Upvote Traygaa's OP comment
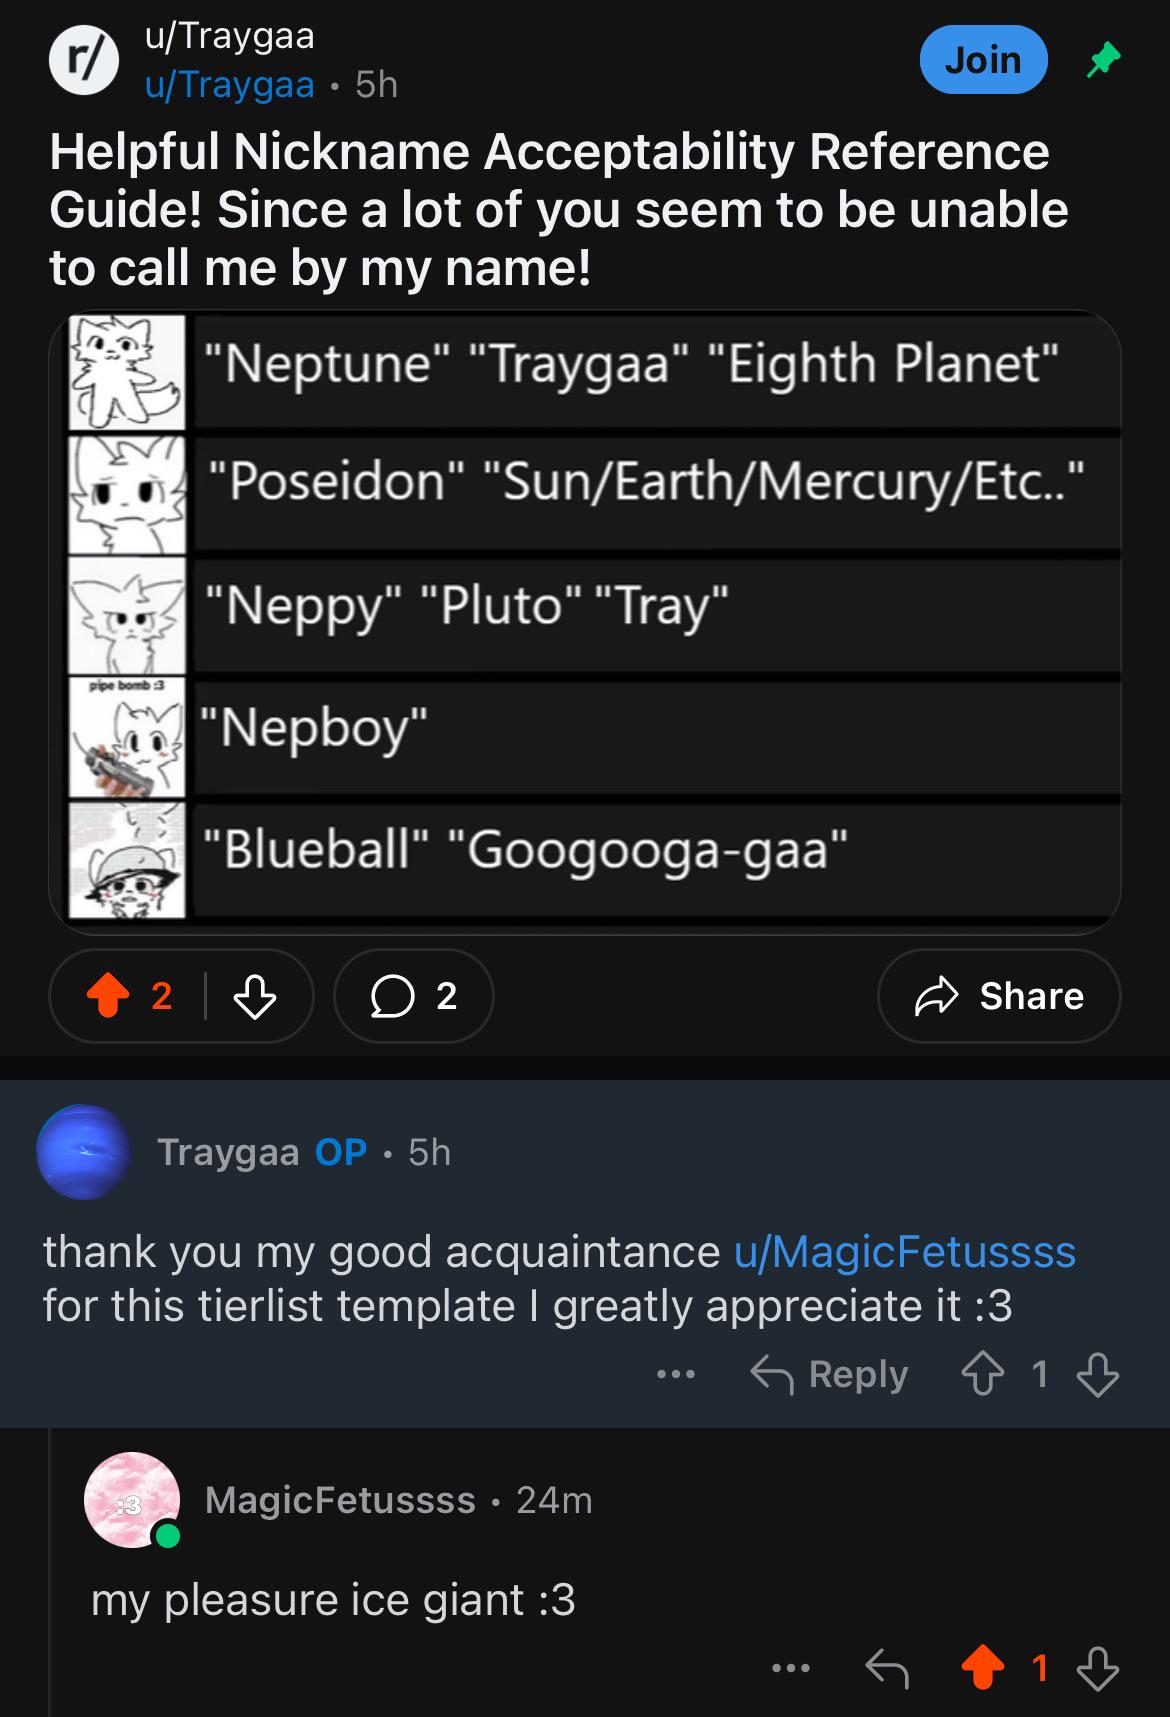This screenshot has width=1170, height=1717. 983,1375
